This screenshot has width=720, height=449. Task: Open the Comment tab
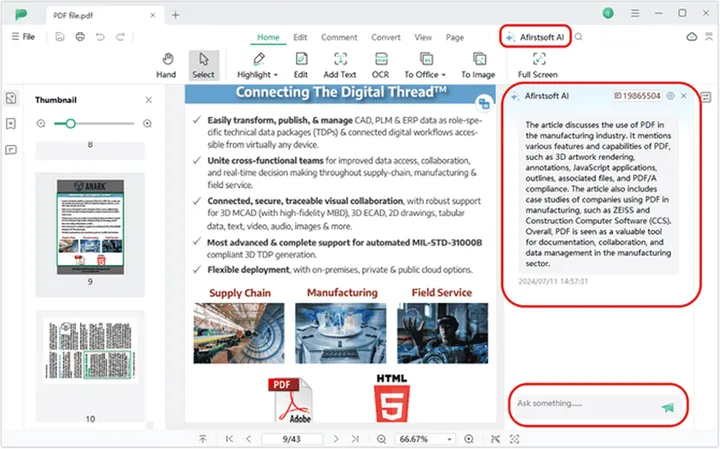(339, 37)
